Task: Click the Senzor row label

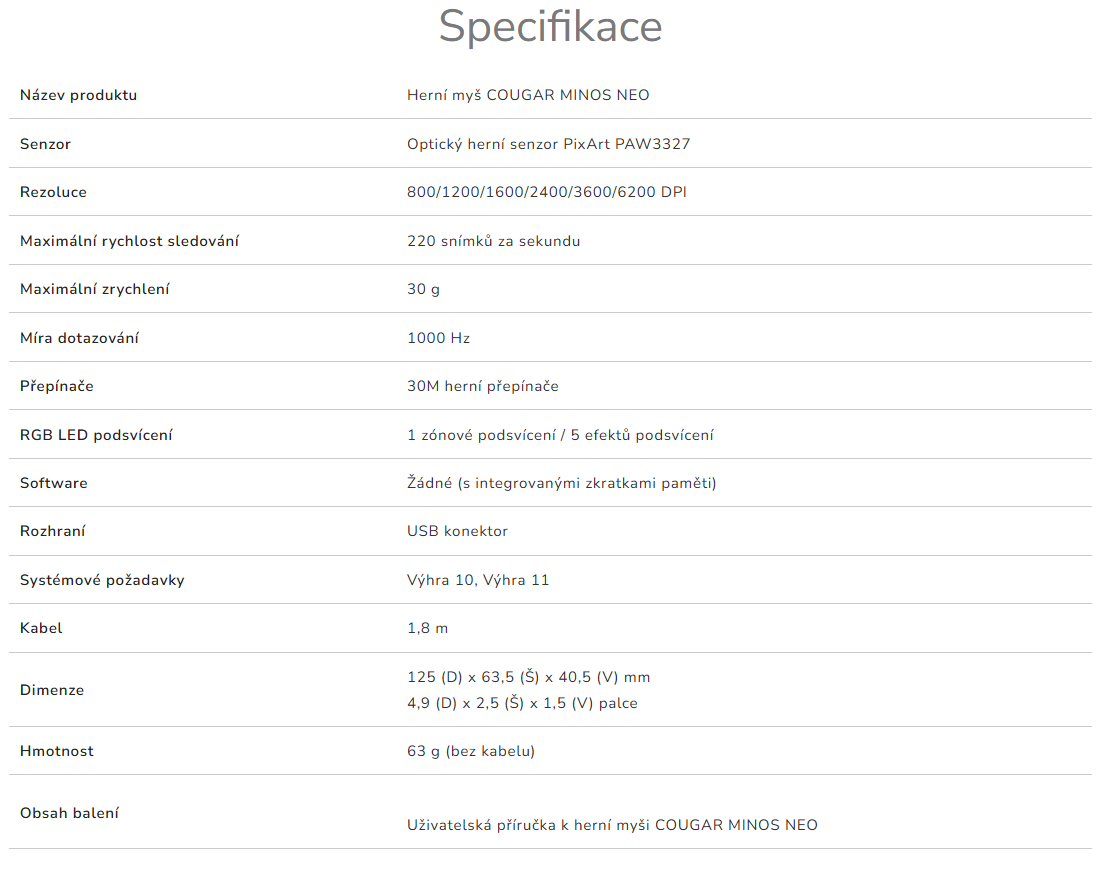Action: [45, 144]
